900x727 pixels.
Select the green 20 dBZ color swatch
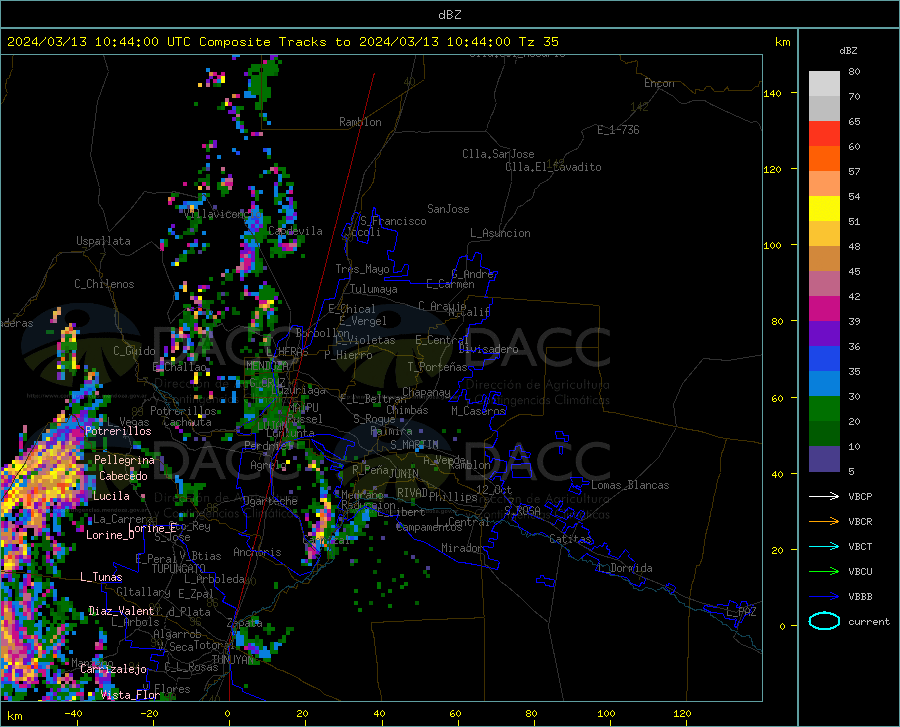824,409
